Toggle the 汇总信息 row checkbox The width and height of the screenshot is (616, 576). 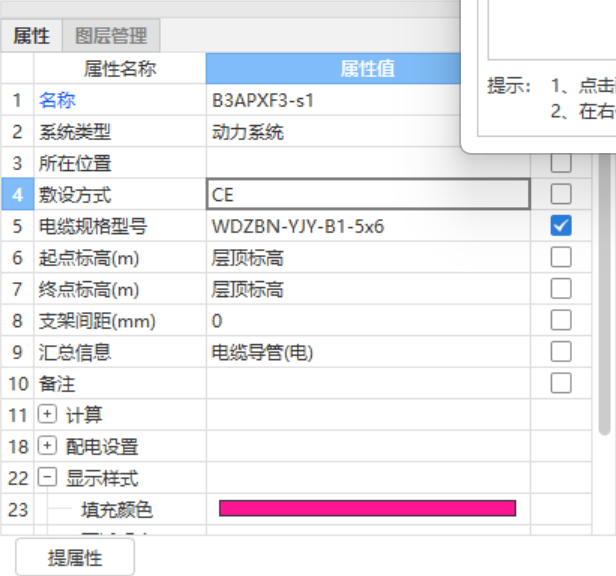[561, 351]
